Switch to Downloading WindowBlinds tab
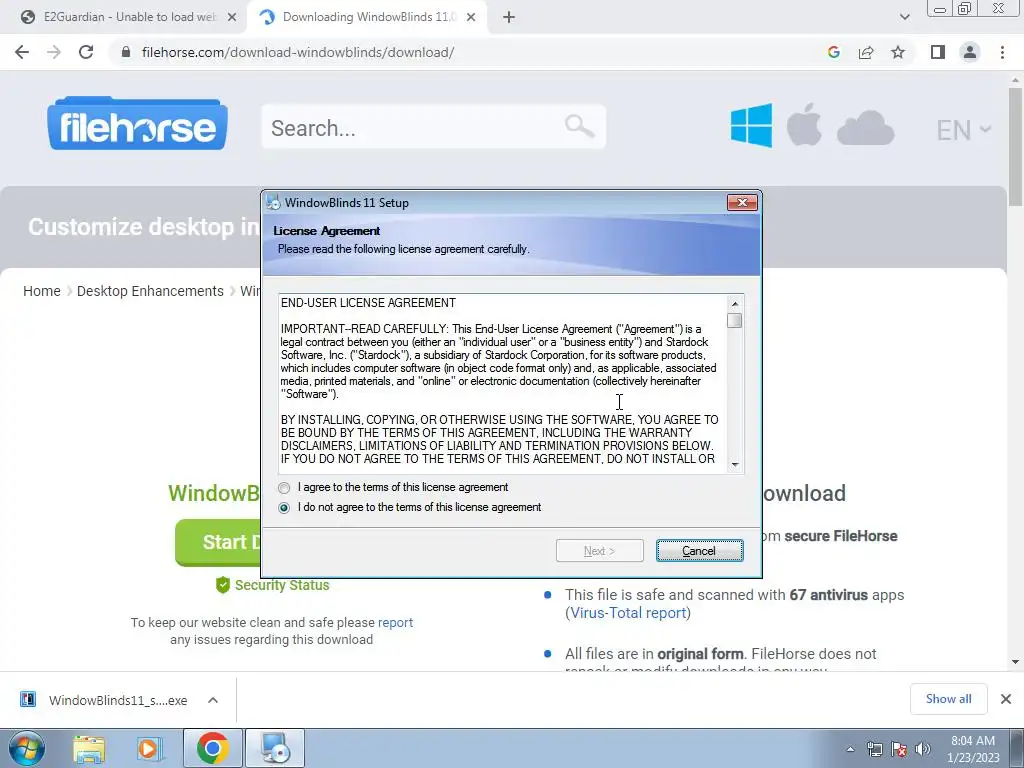 (x=369, y=17)
